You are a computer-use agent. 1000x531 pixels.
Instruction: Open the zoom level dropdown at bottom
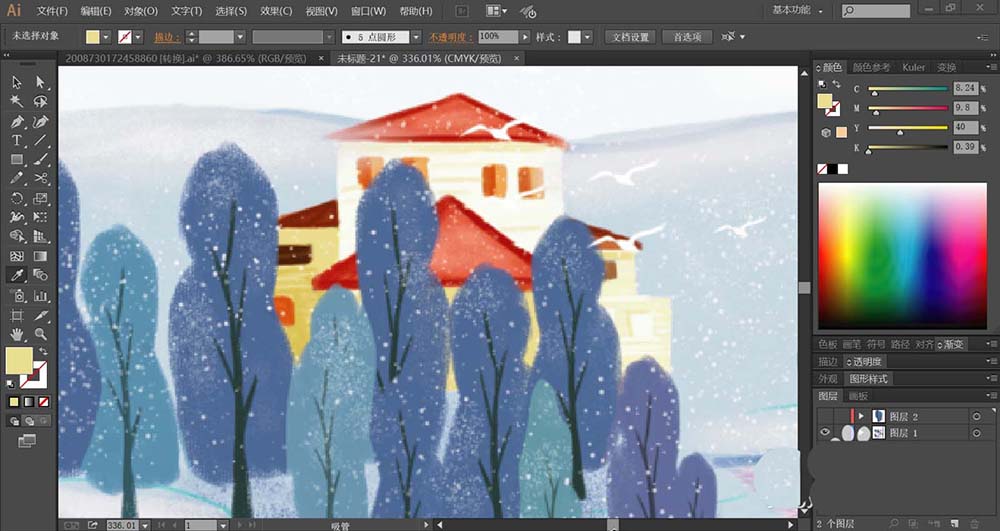tap(145, 525)
